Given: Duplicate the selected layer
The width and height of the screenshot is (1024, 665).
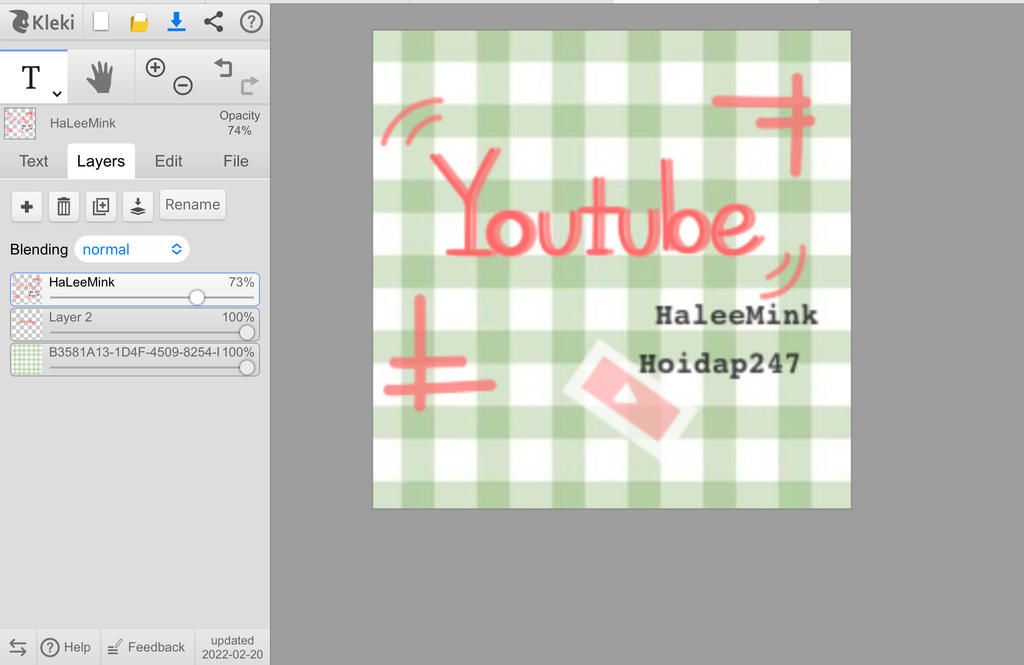Looking at the screenshot, I should pos(101,206).
